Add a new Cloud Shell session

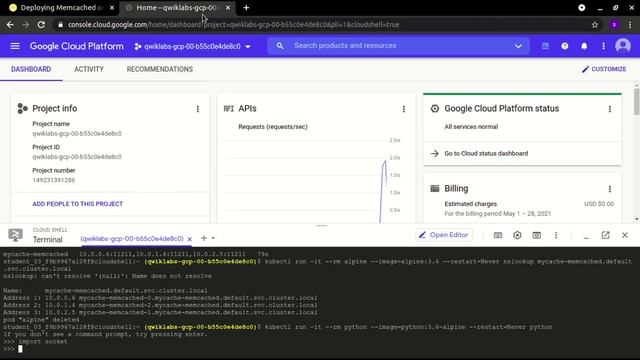204,238
